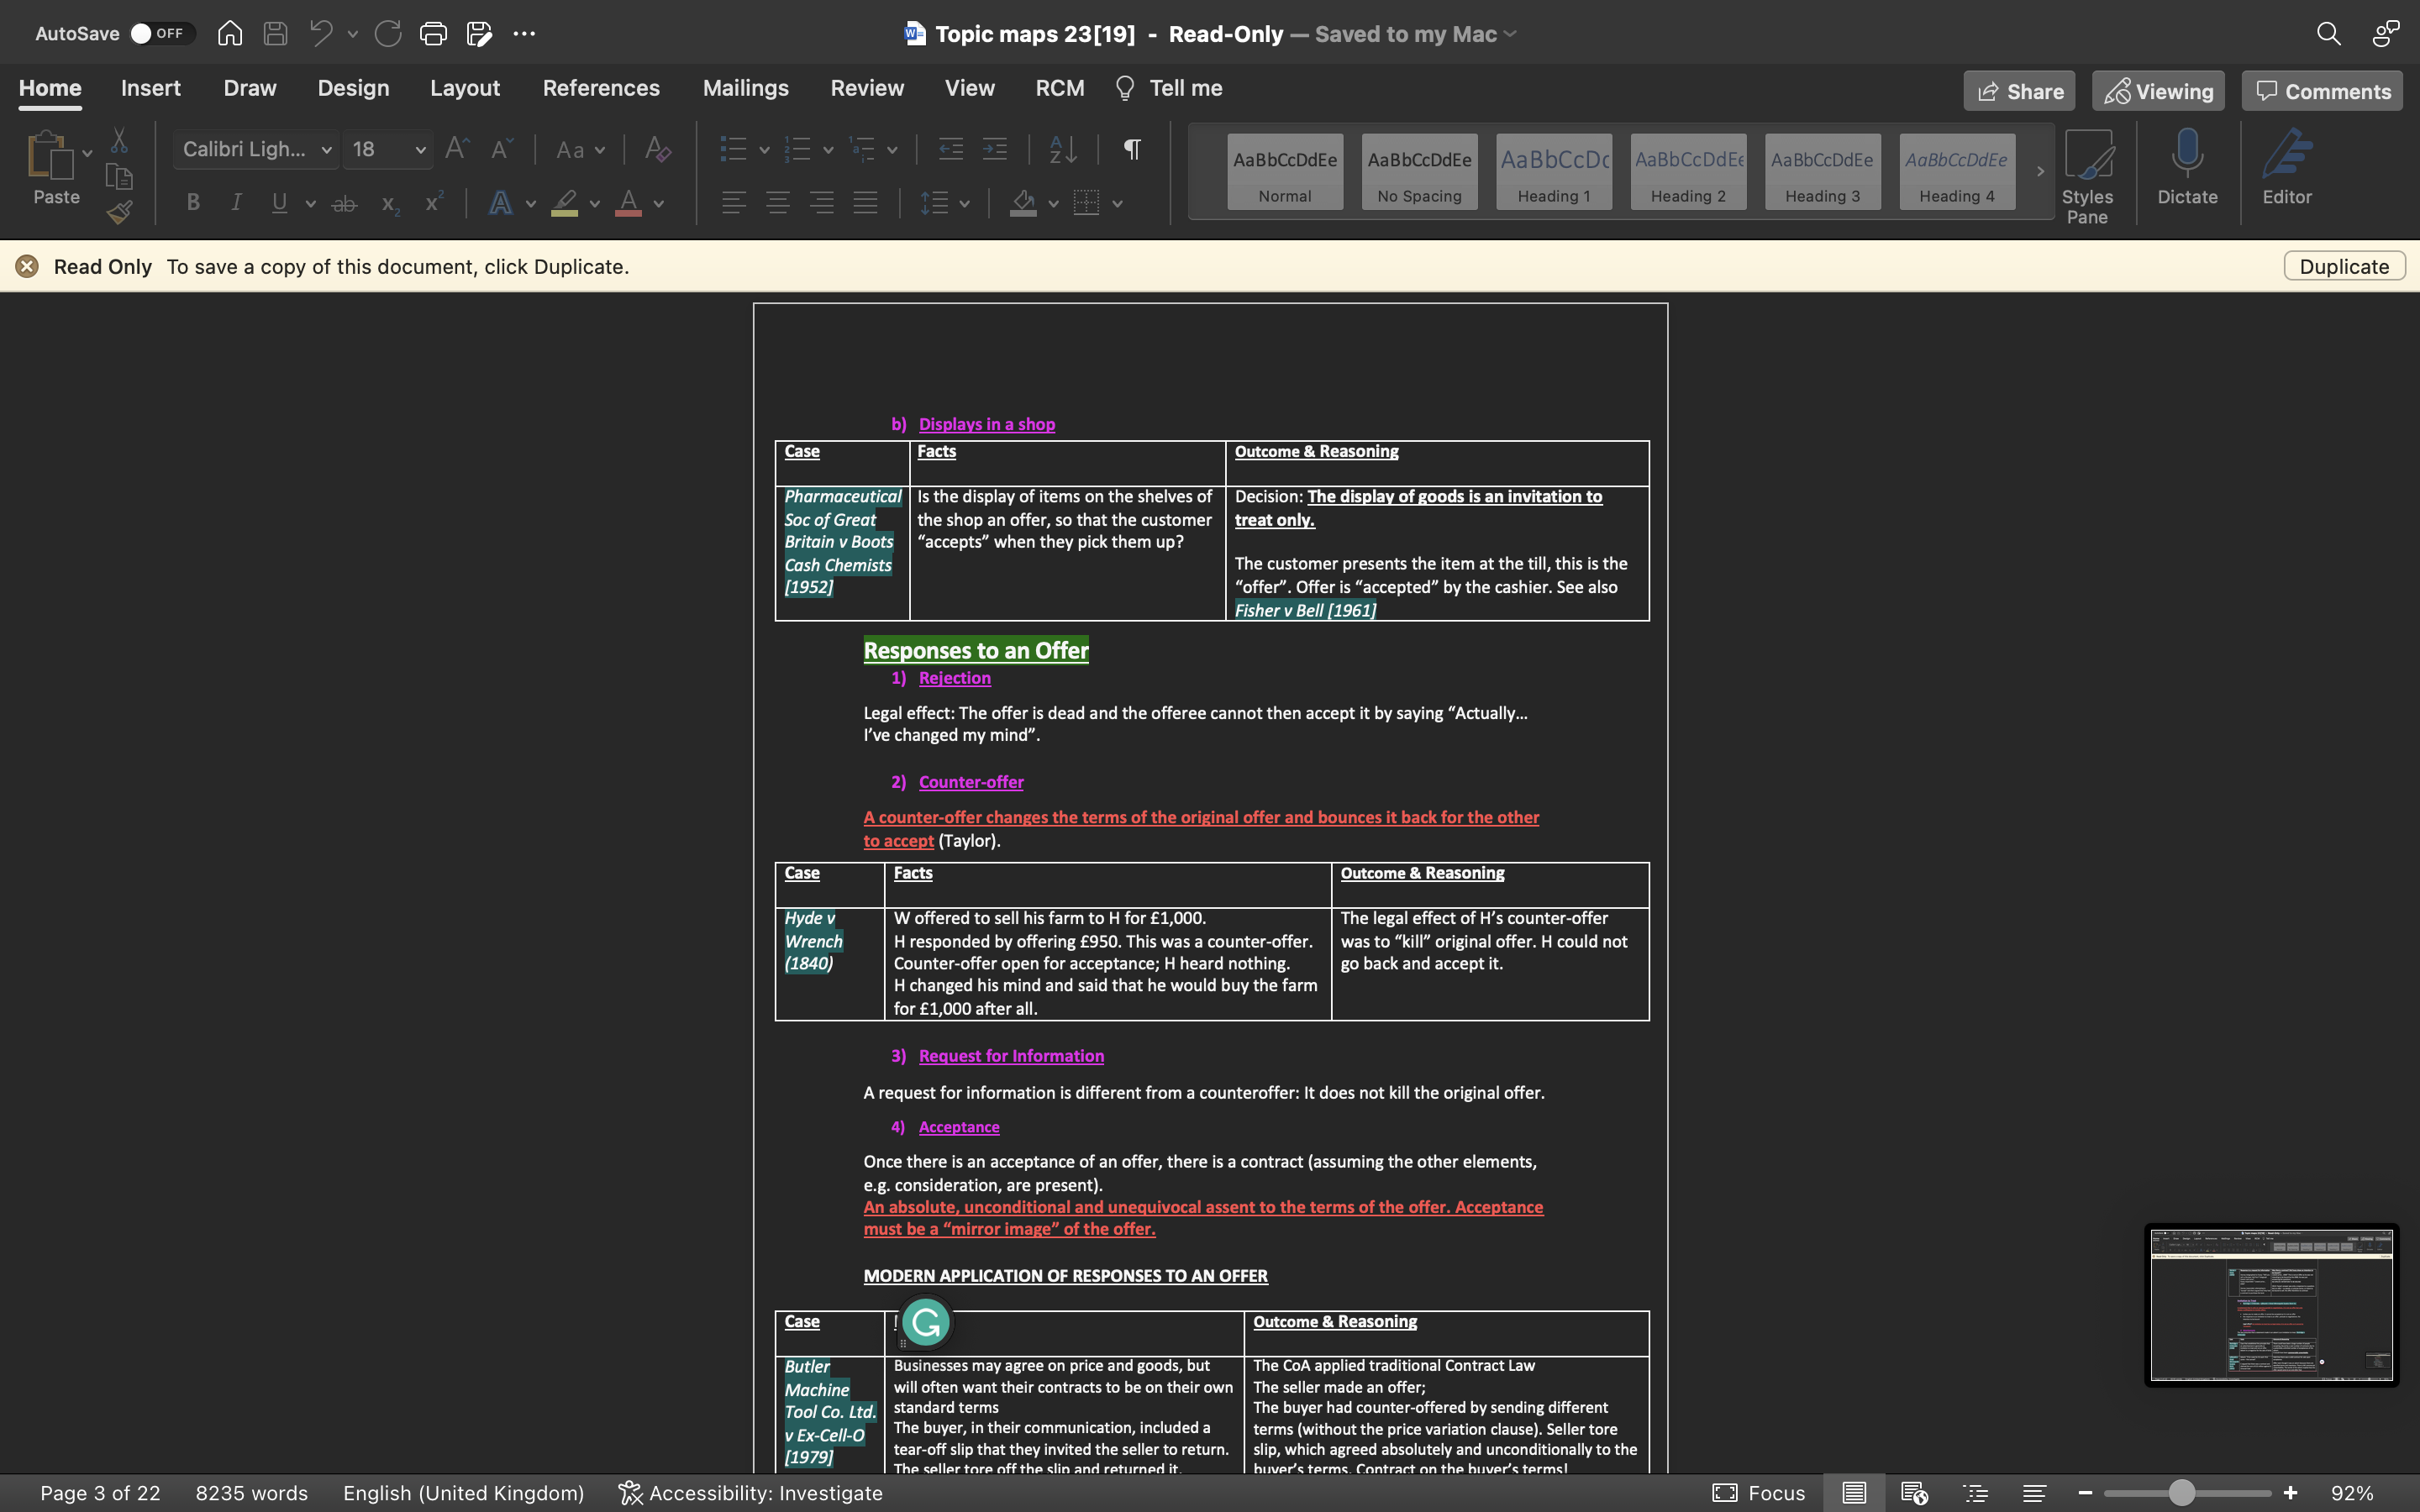2420x1512 pixels.
Task: Toggle Bold formatting
Action: point(193,203)
